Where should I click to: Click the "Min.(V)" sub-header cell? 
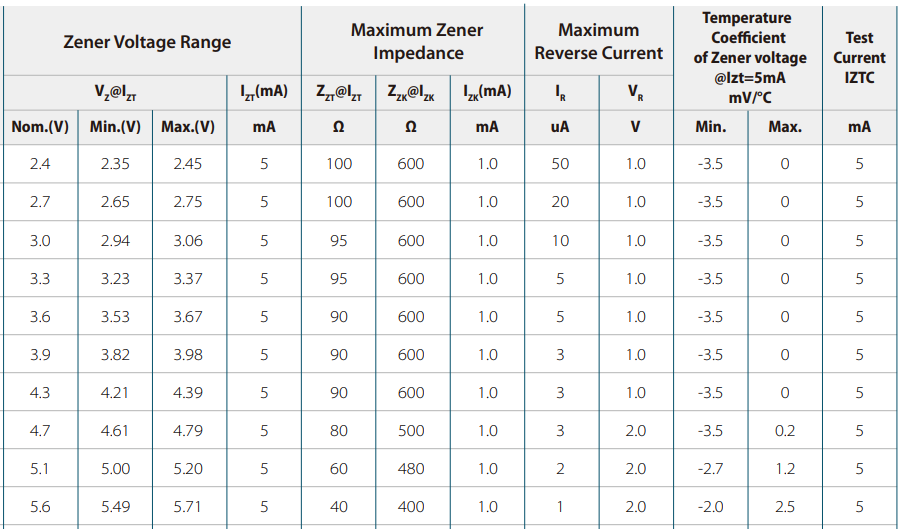pos(115,127)
